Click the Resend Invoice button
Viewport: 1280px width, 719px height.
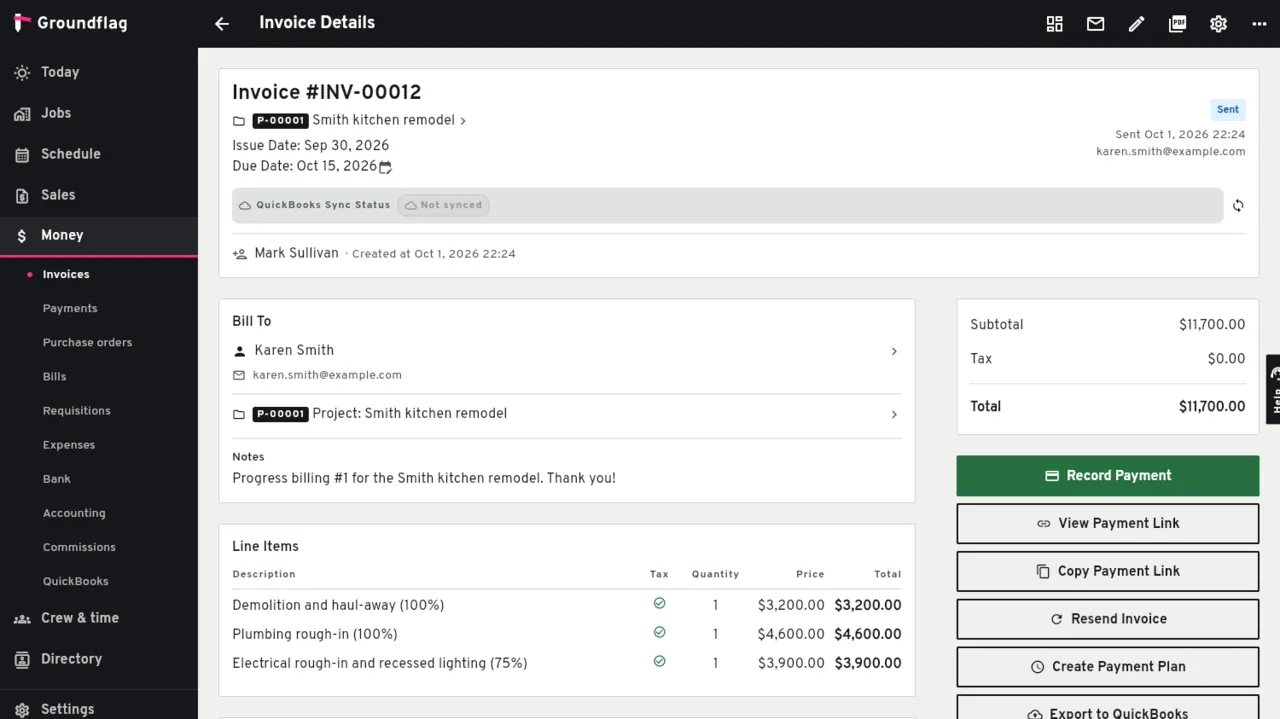click(x=1107, y=619)
